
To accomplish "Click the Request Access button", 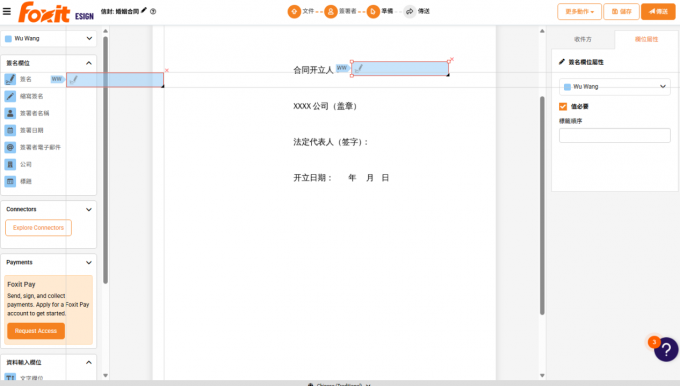I will [x=36, y=331].
